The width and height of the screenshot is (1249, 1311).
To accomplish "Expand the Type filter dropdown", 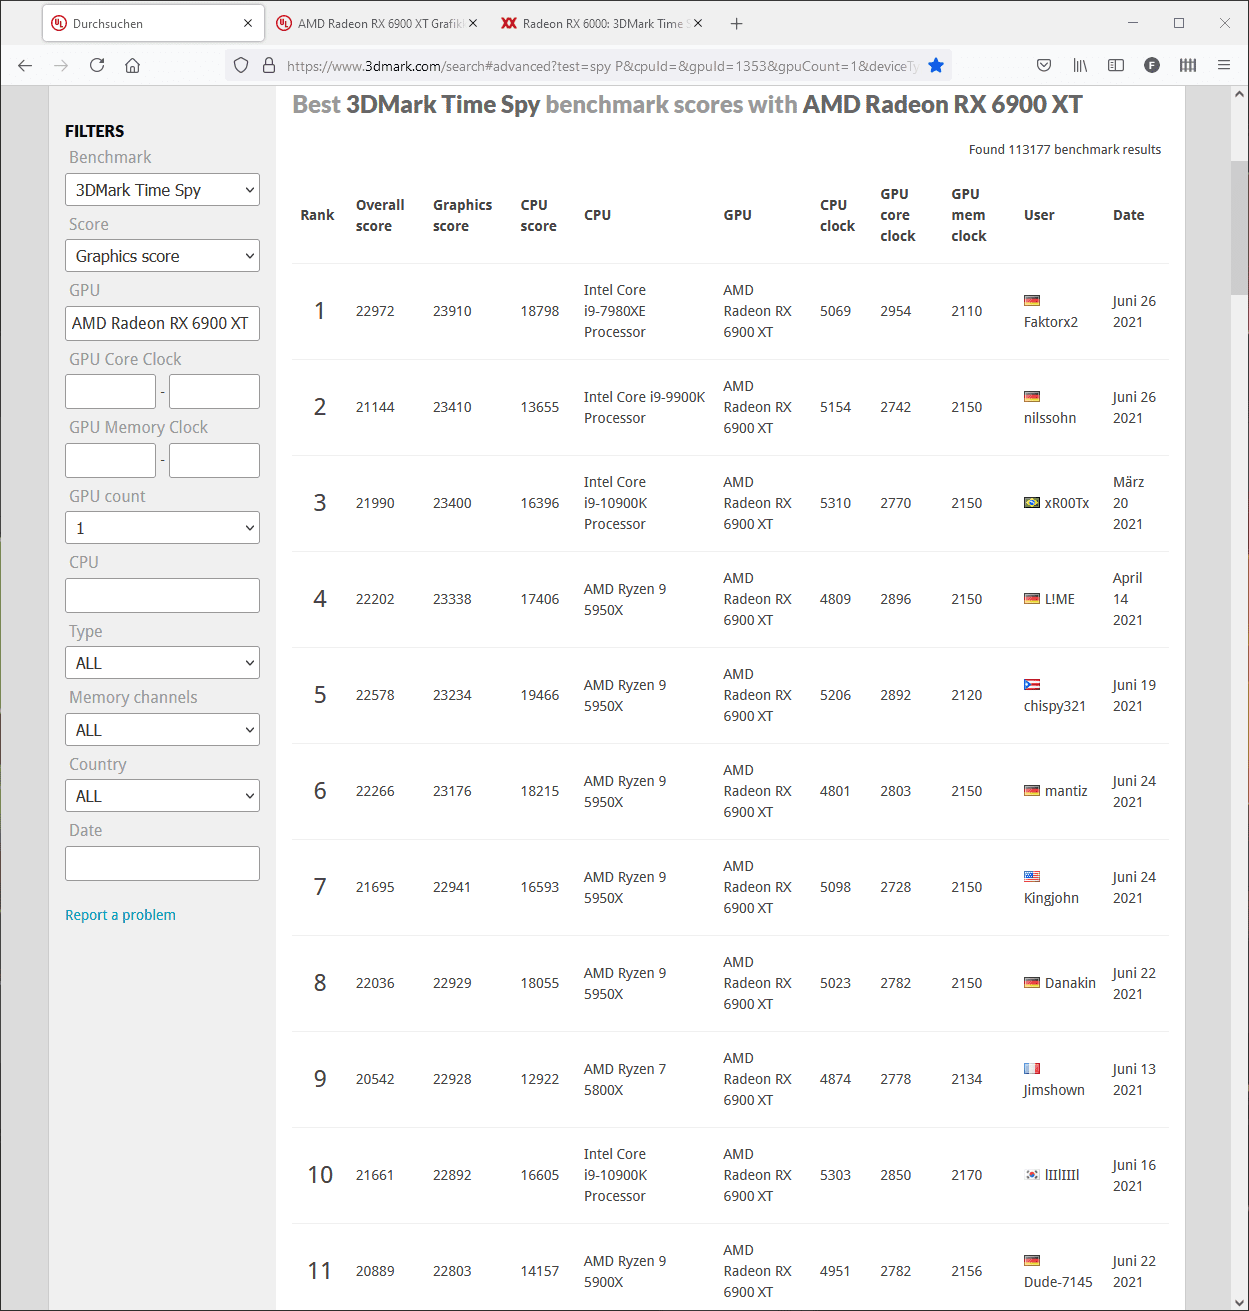I will pos(162,663).
